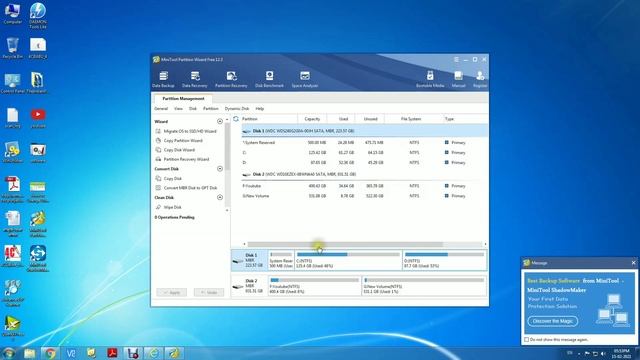This screenshot has width=640, height=360.
Task: Open the Recycle Bin desktop icon
Action: coord(12,48)
